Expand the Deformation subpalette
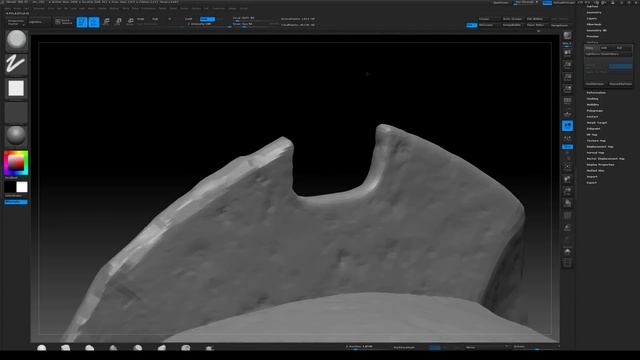The image size is (640, 360). tap(596, 93)
